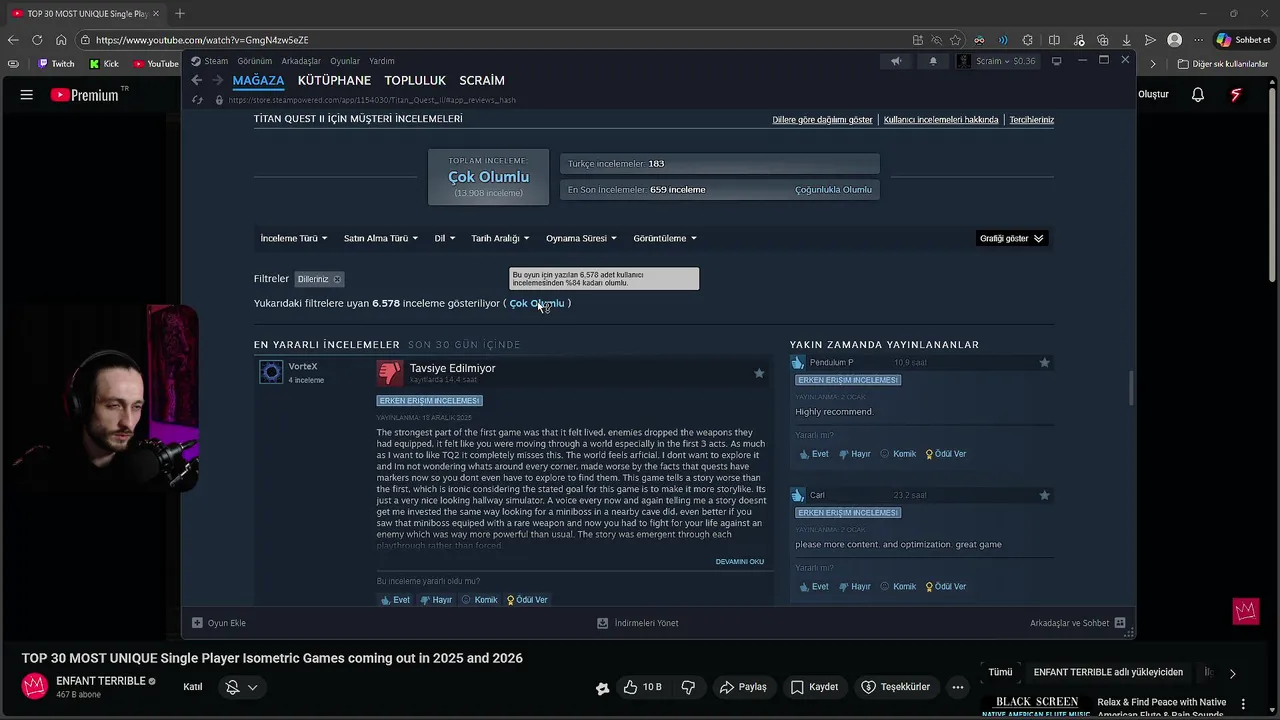Viewport: 1280px width, 720px height.
Task: Switch to KÜTÜPHANE tab
Action: 334,80
